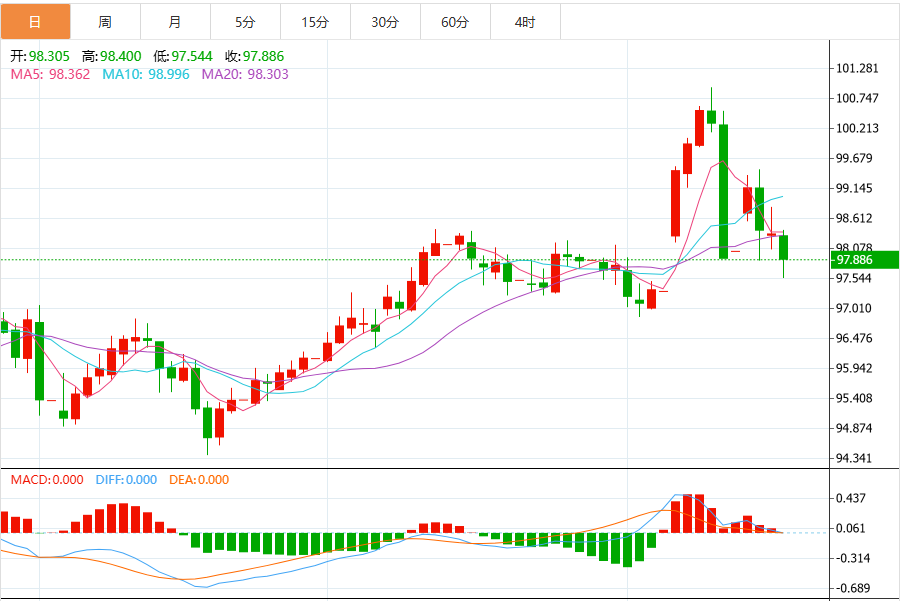Click the tallest red MACD histogram bar

(687, 513)
